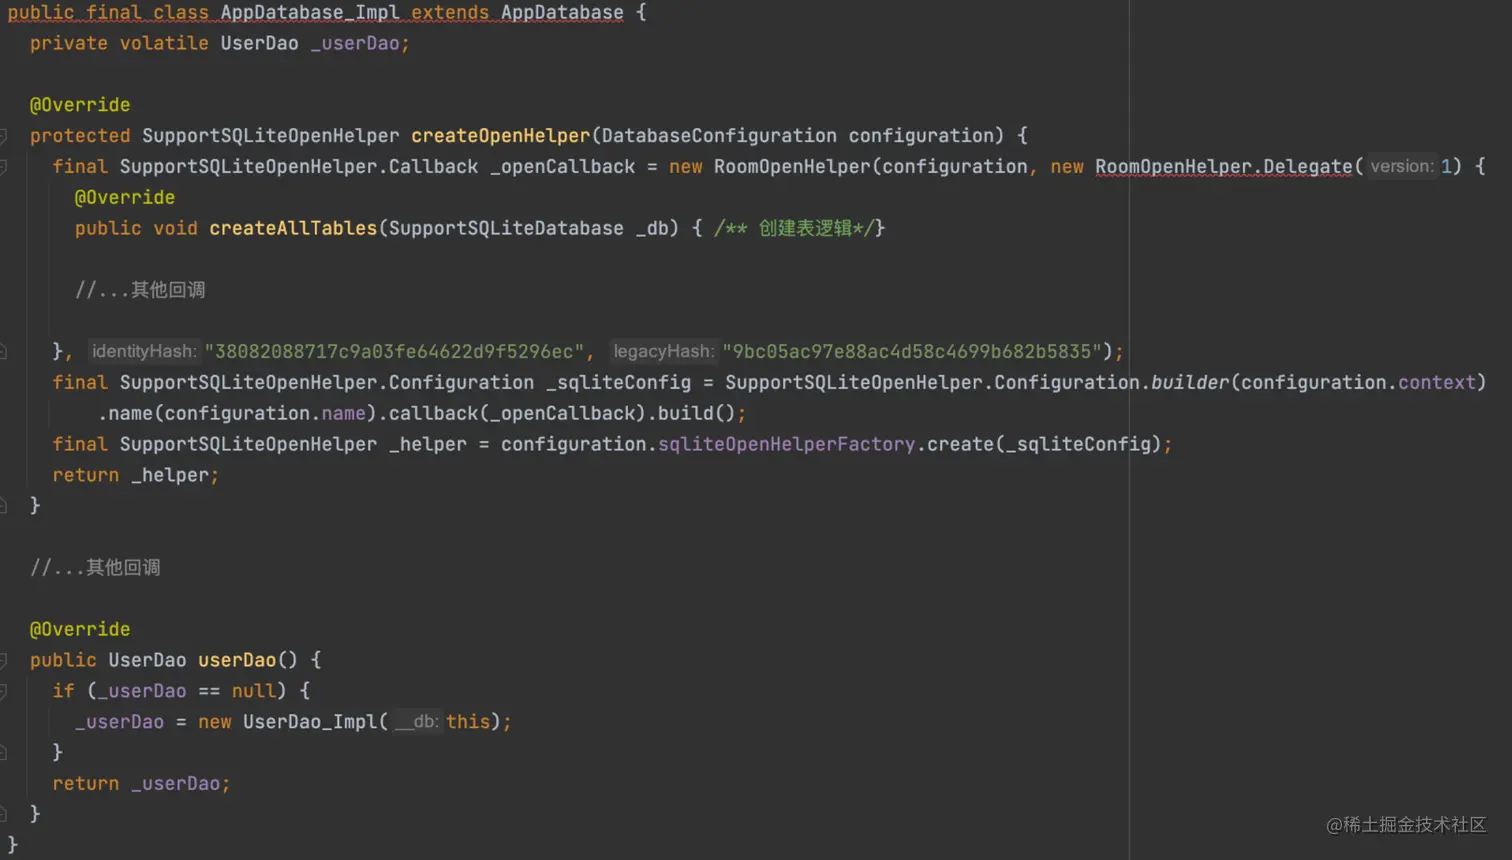Click the return _helper statement
Image resolution: width=1512 pixels, height=860 pixels.
point(135,475)
